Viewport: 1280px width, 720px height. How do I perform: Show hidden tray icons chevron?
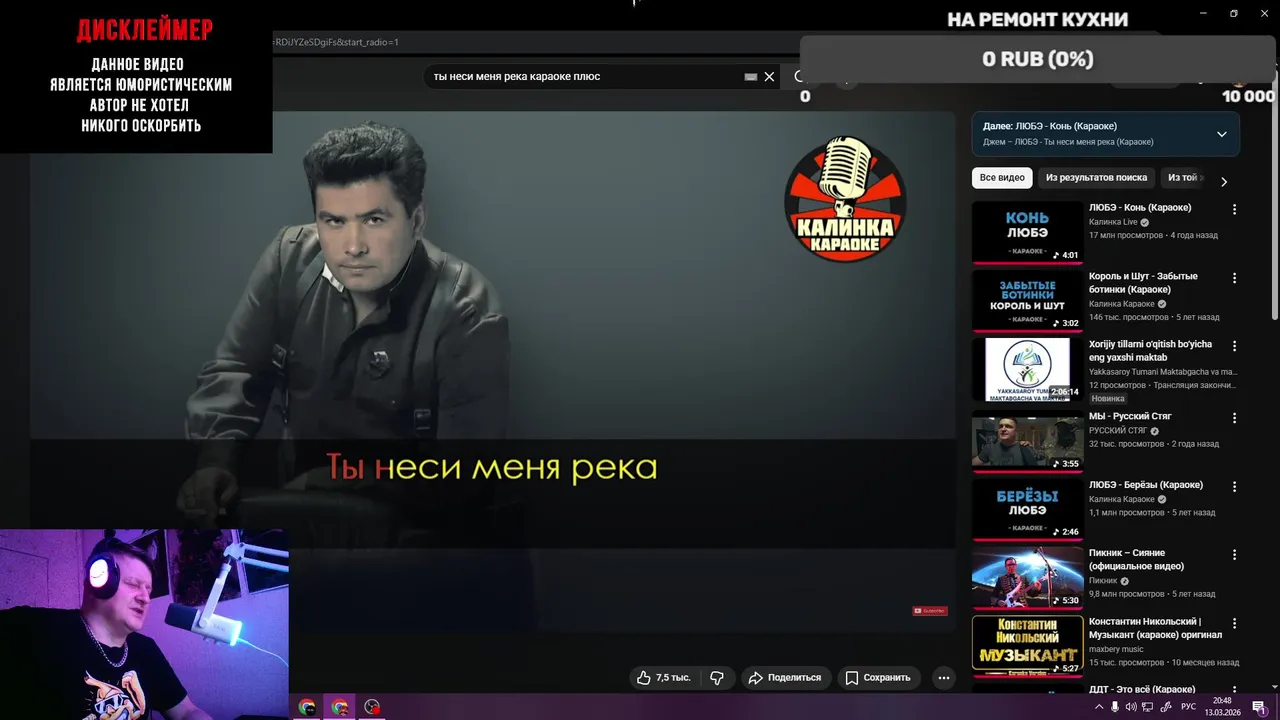1099,707
